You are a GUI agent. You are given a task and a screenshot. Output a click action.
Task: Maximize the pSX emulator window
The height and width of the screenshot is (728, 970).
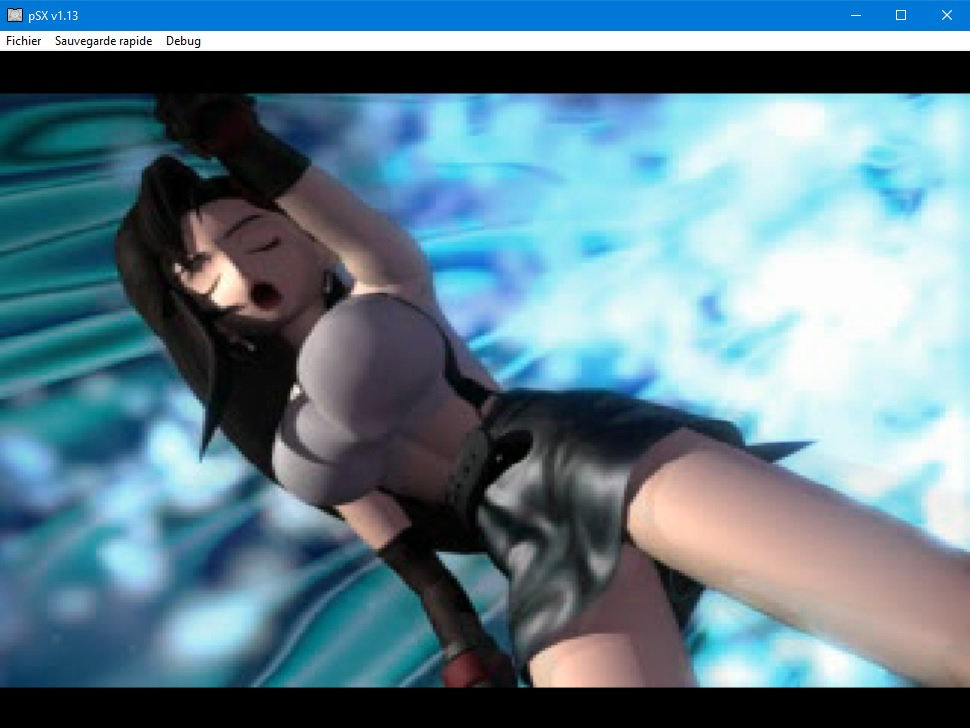(x=901, y=15)
